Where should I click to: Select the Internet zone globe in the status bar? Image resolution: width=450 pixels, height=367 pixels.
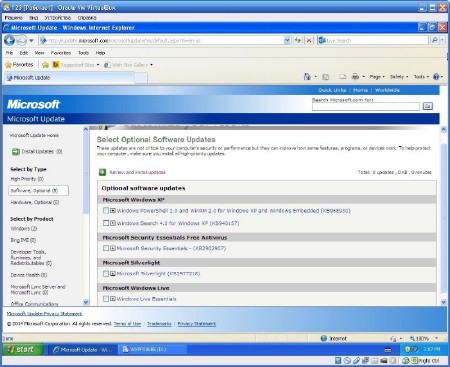pos(323,338)
